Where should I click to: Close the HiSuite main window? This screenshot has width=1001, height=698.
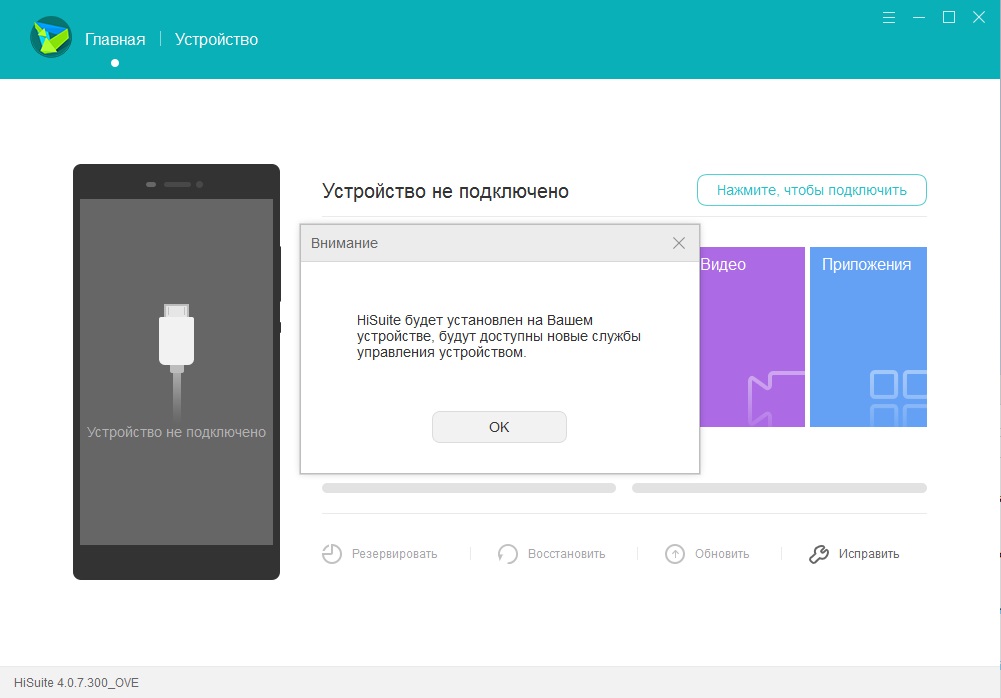pyautogui.click(x=979, y=18)
